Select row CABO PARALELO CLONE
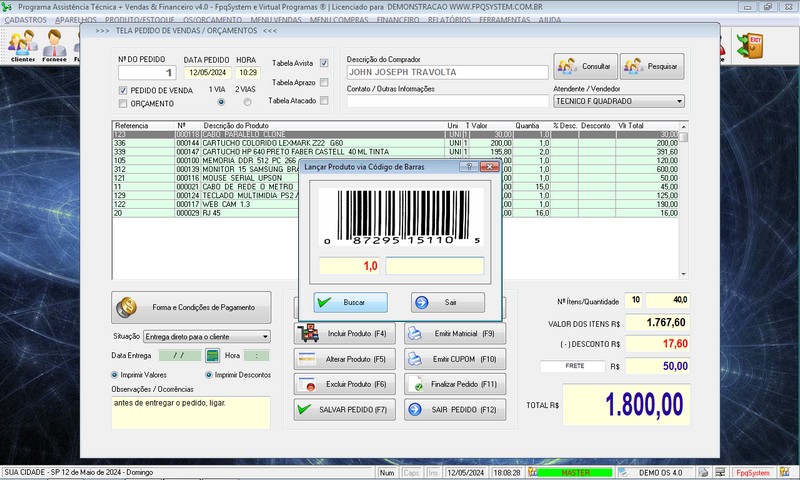This screenshot has height=480, width=800. (x=395, y=135)
